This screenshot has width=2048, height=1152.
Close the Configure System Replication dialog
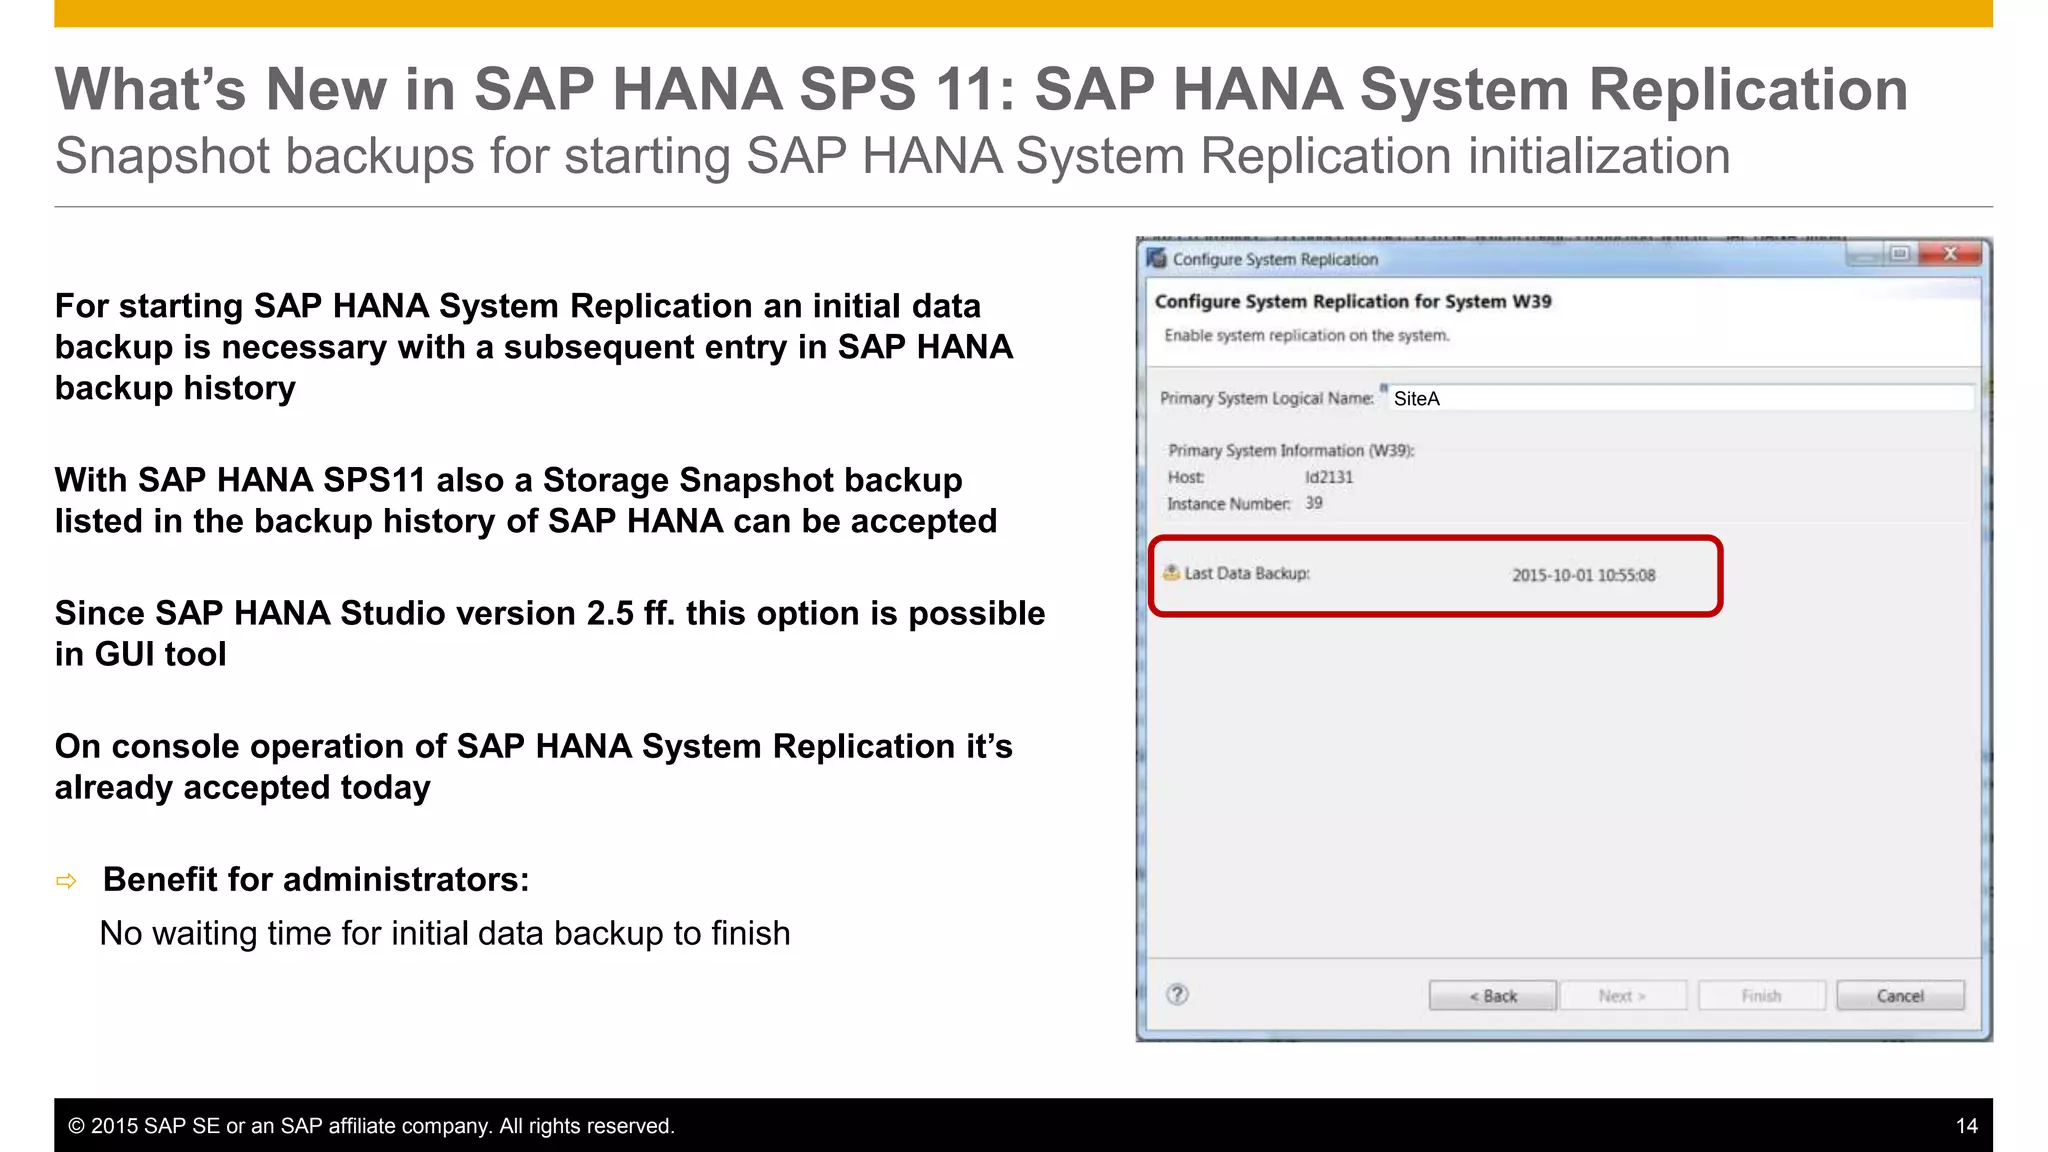point(1950,254)
